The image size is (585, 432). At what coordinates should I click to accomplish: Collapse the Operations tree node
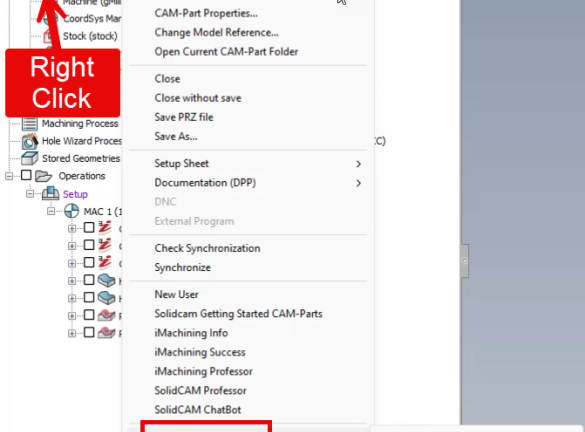click(x=9, y=176)
